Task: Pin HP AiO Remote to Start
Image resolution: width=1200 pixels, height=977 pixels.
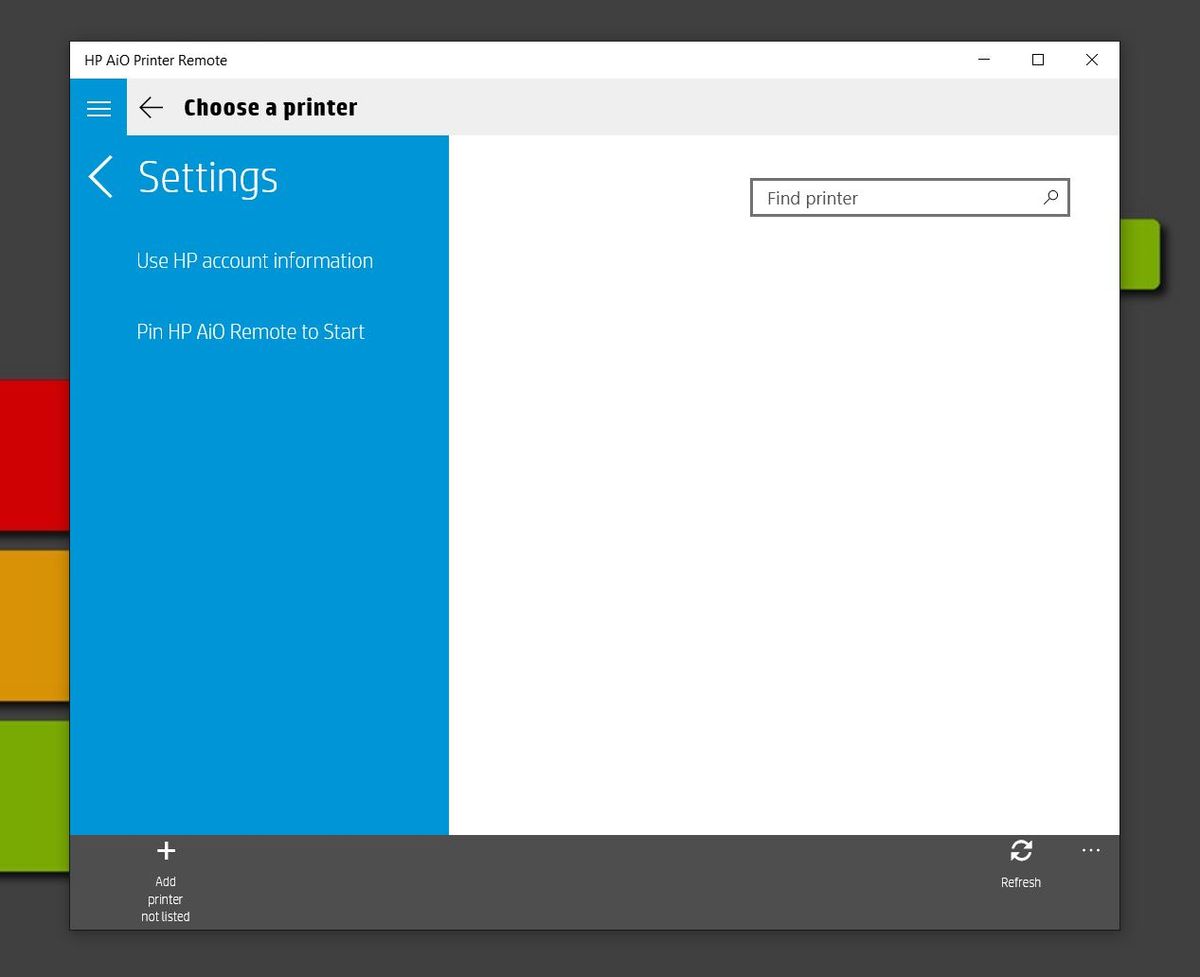Action: (x=250, y=331)
